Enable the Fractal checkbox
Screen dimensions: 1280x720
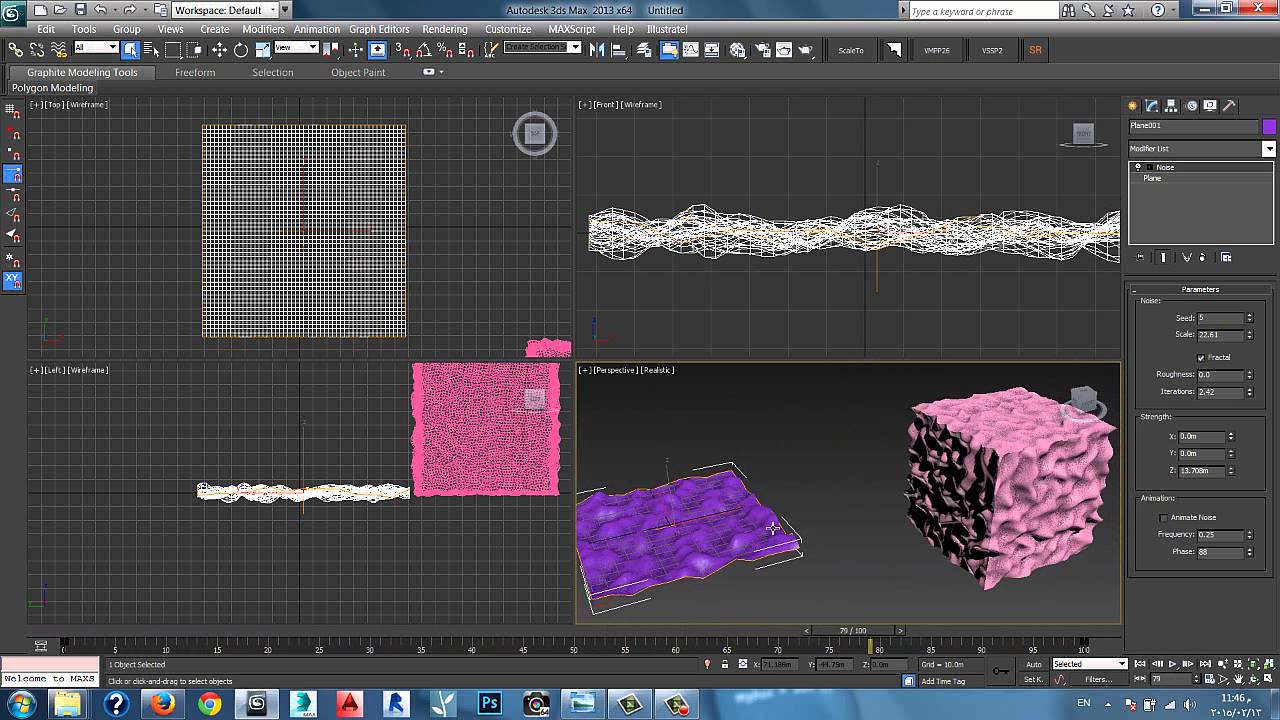1201,357
